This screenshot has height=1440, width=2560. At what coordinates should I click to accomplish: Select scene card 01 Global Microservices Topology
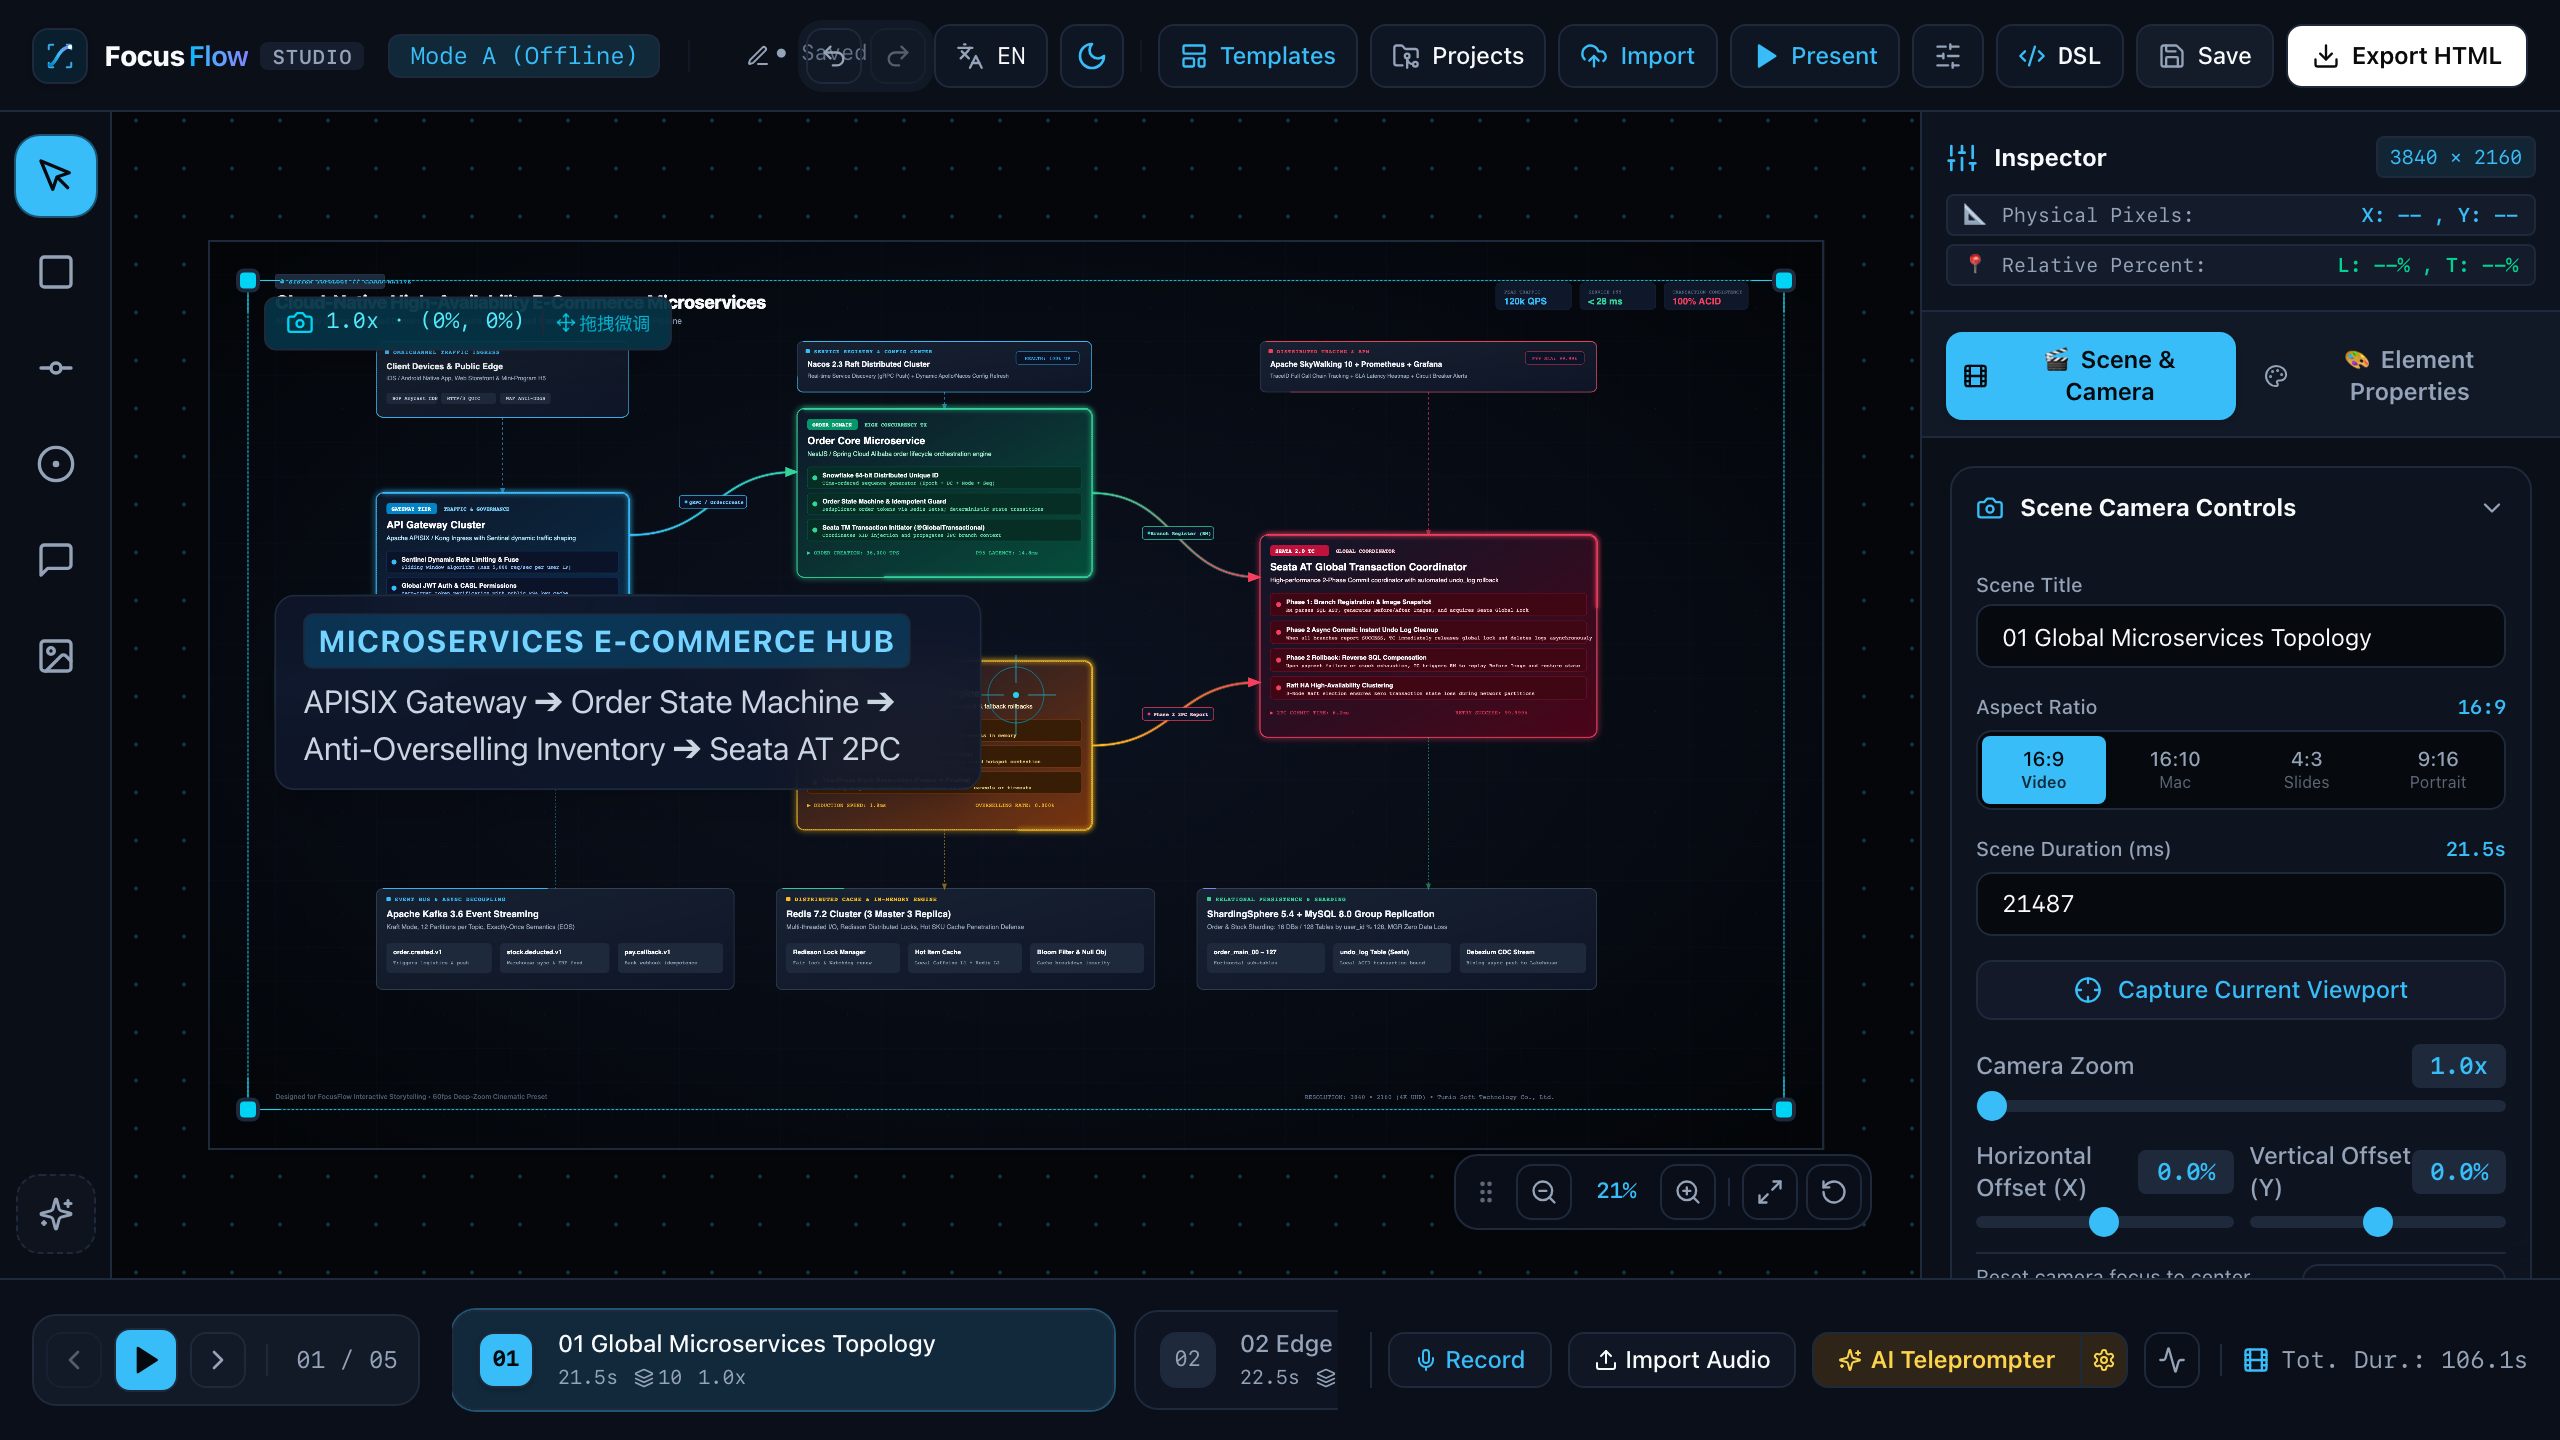[784, 1360]
